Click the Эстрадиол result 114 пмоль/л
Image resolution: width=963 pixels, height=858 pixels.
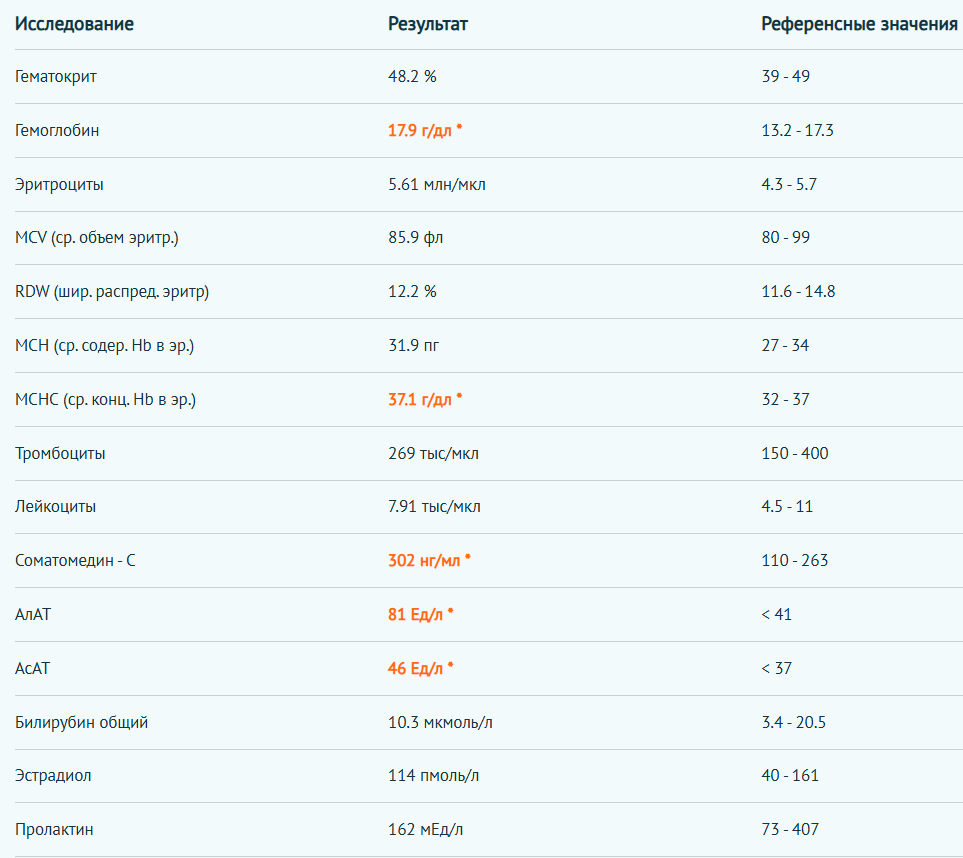pos(436,776)
